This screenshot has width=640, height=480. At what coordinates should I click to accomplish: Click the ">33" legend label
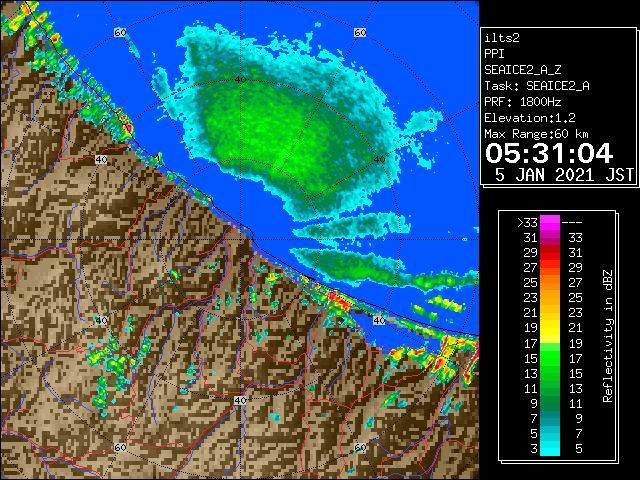click(527, 223)
